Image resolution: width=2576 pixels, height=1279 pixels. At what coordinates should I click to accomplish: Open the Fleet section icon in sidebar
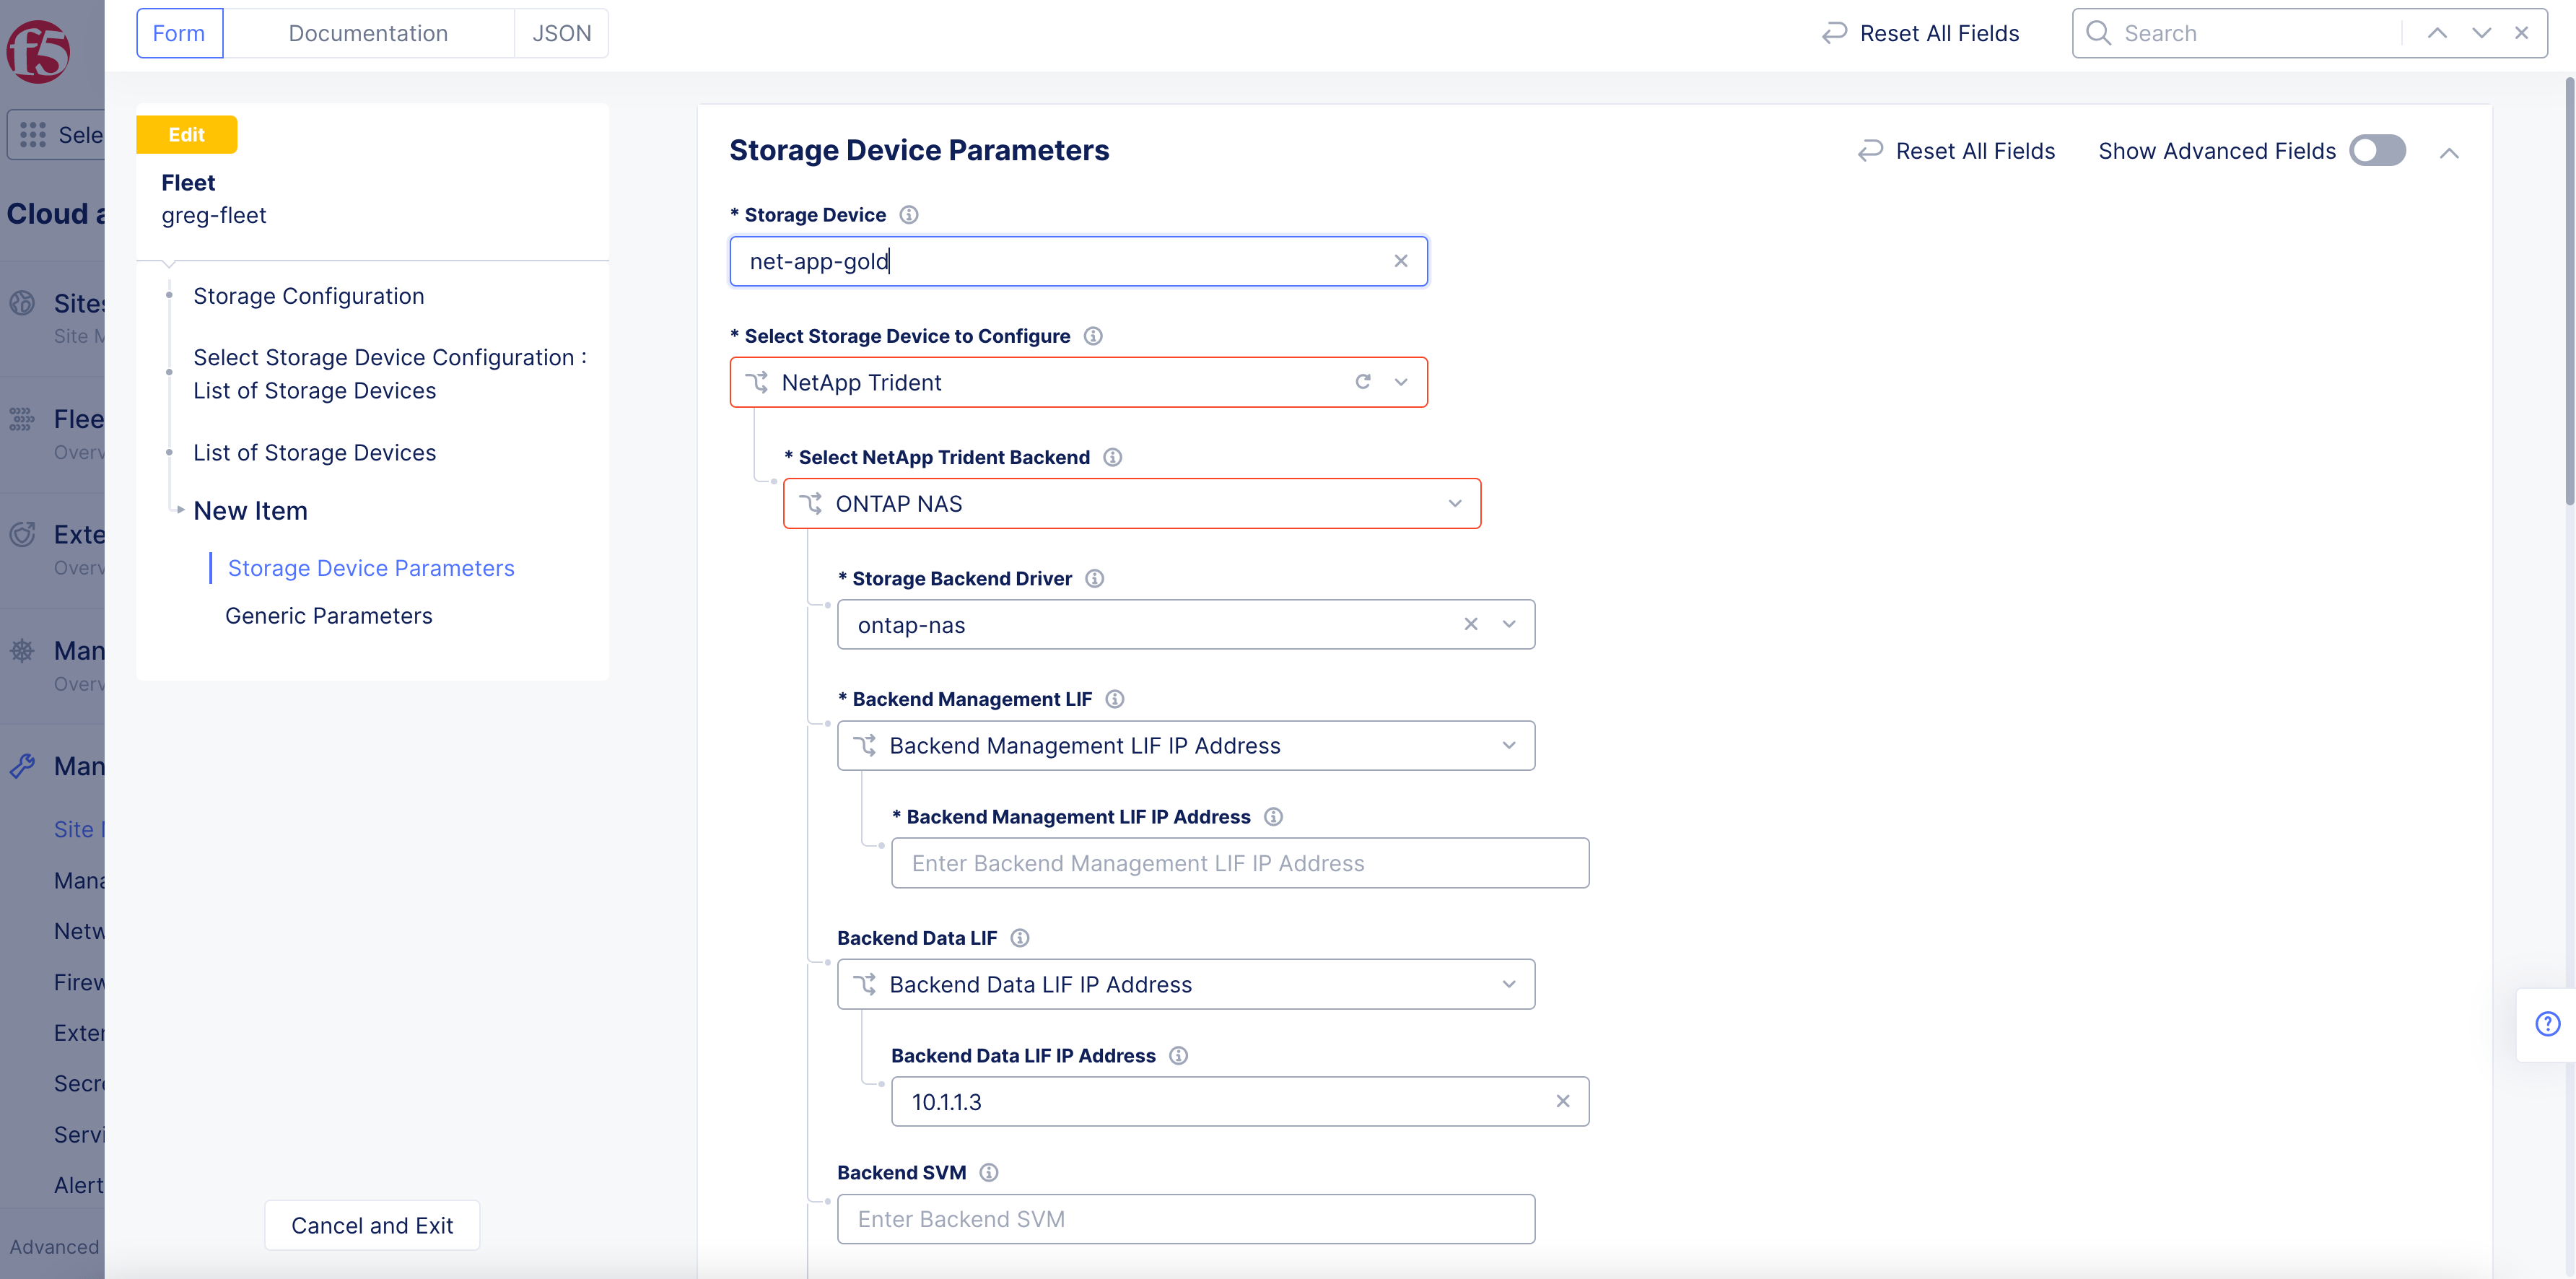[22, 418]
